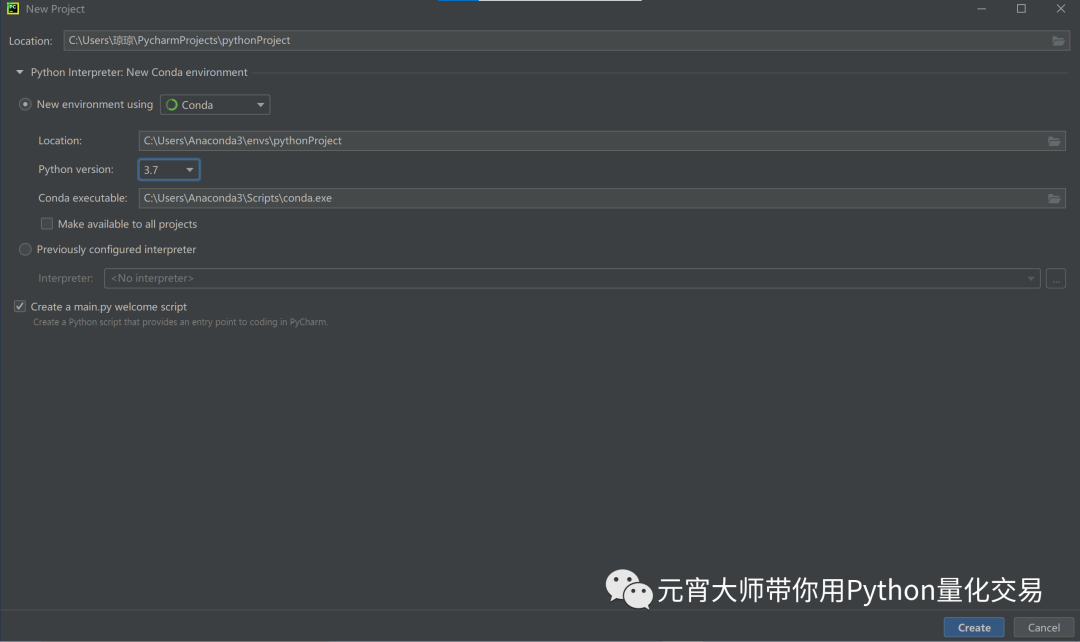1080x642 pixels.
Task: Click the welcome script description text
Action: [180, 322]
